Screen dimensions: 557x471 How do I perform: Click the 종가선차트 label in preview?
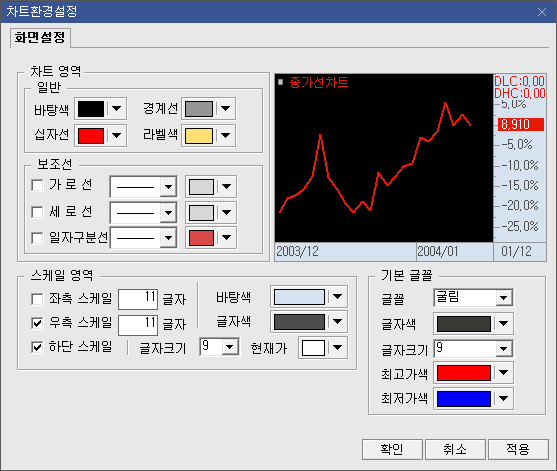click(319, 82)
